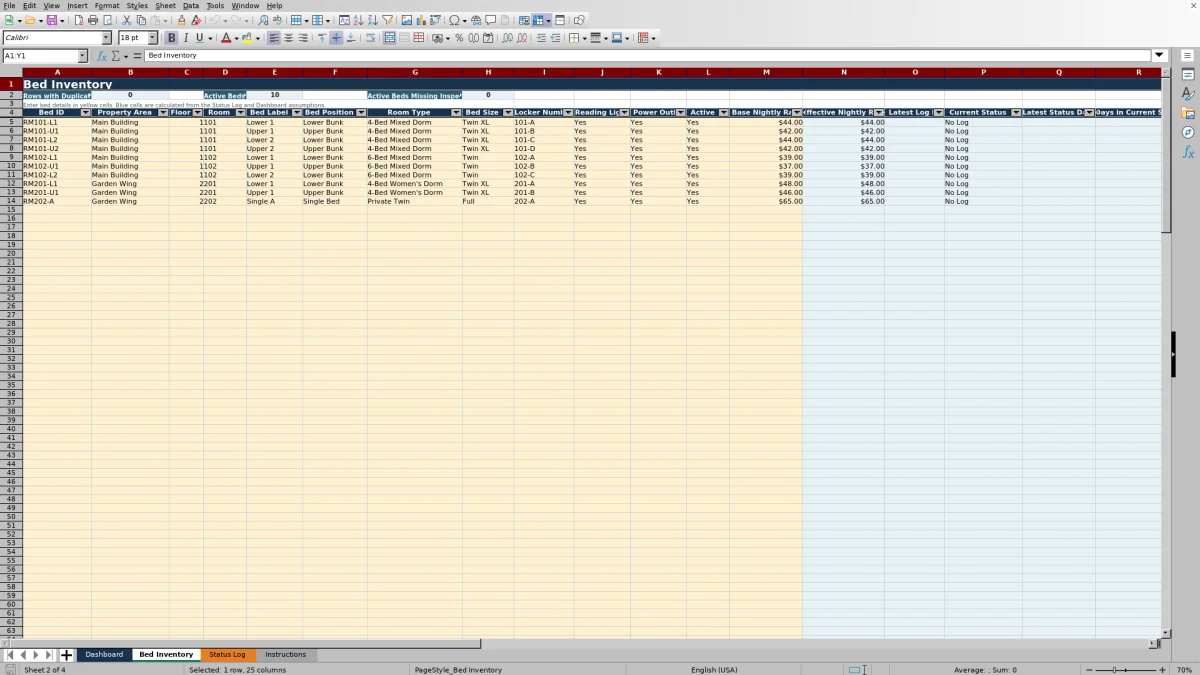Toggle Bold formatting button
Image resolution: width=1200 pixels, height=675 pixels.
(x=171, y=38)
